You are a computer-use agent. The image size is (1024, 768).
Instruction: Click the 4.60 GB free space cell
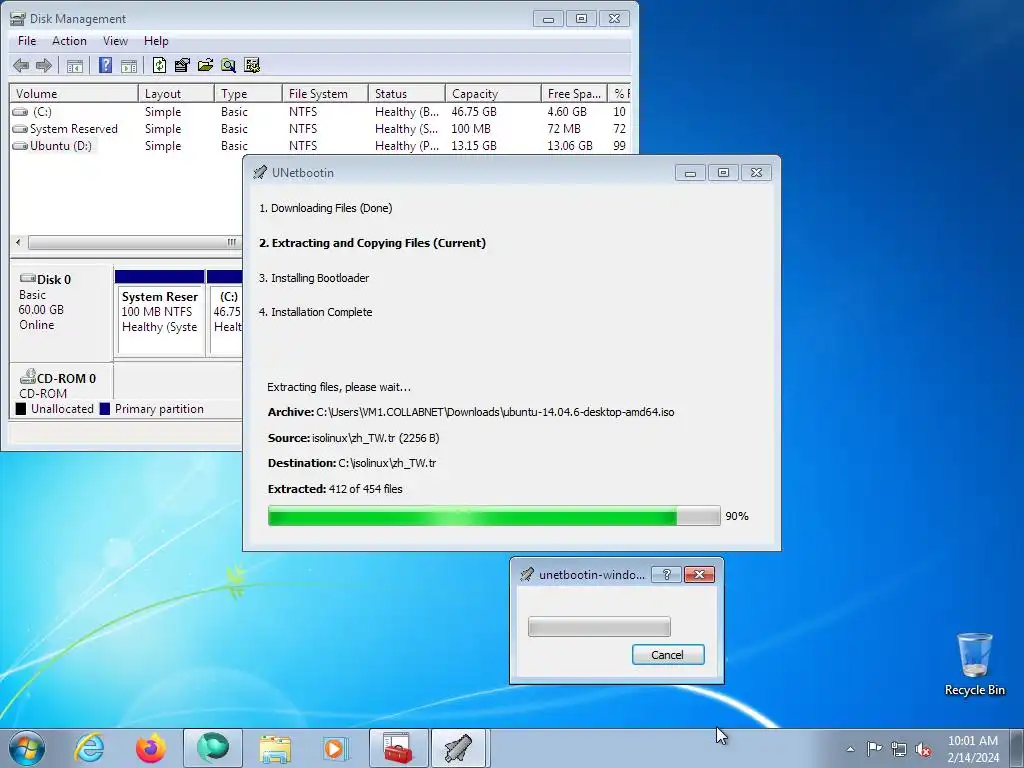[567, 112]
